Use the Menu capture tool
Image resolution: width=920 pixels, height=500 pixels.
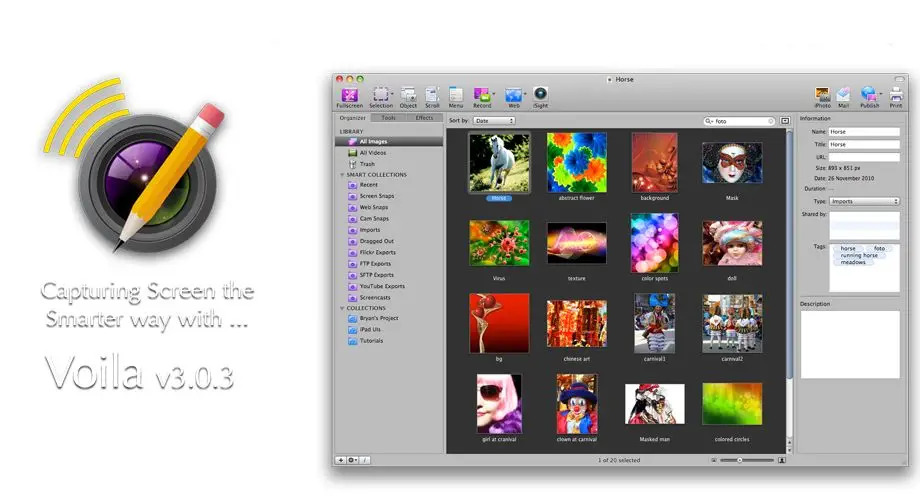456,97
